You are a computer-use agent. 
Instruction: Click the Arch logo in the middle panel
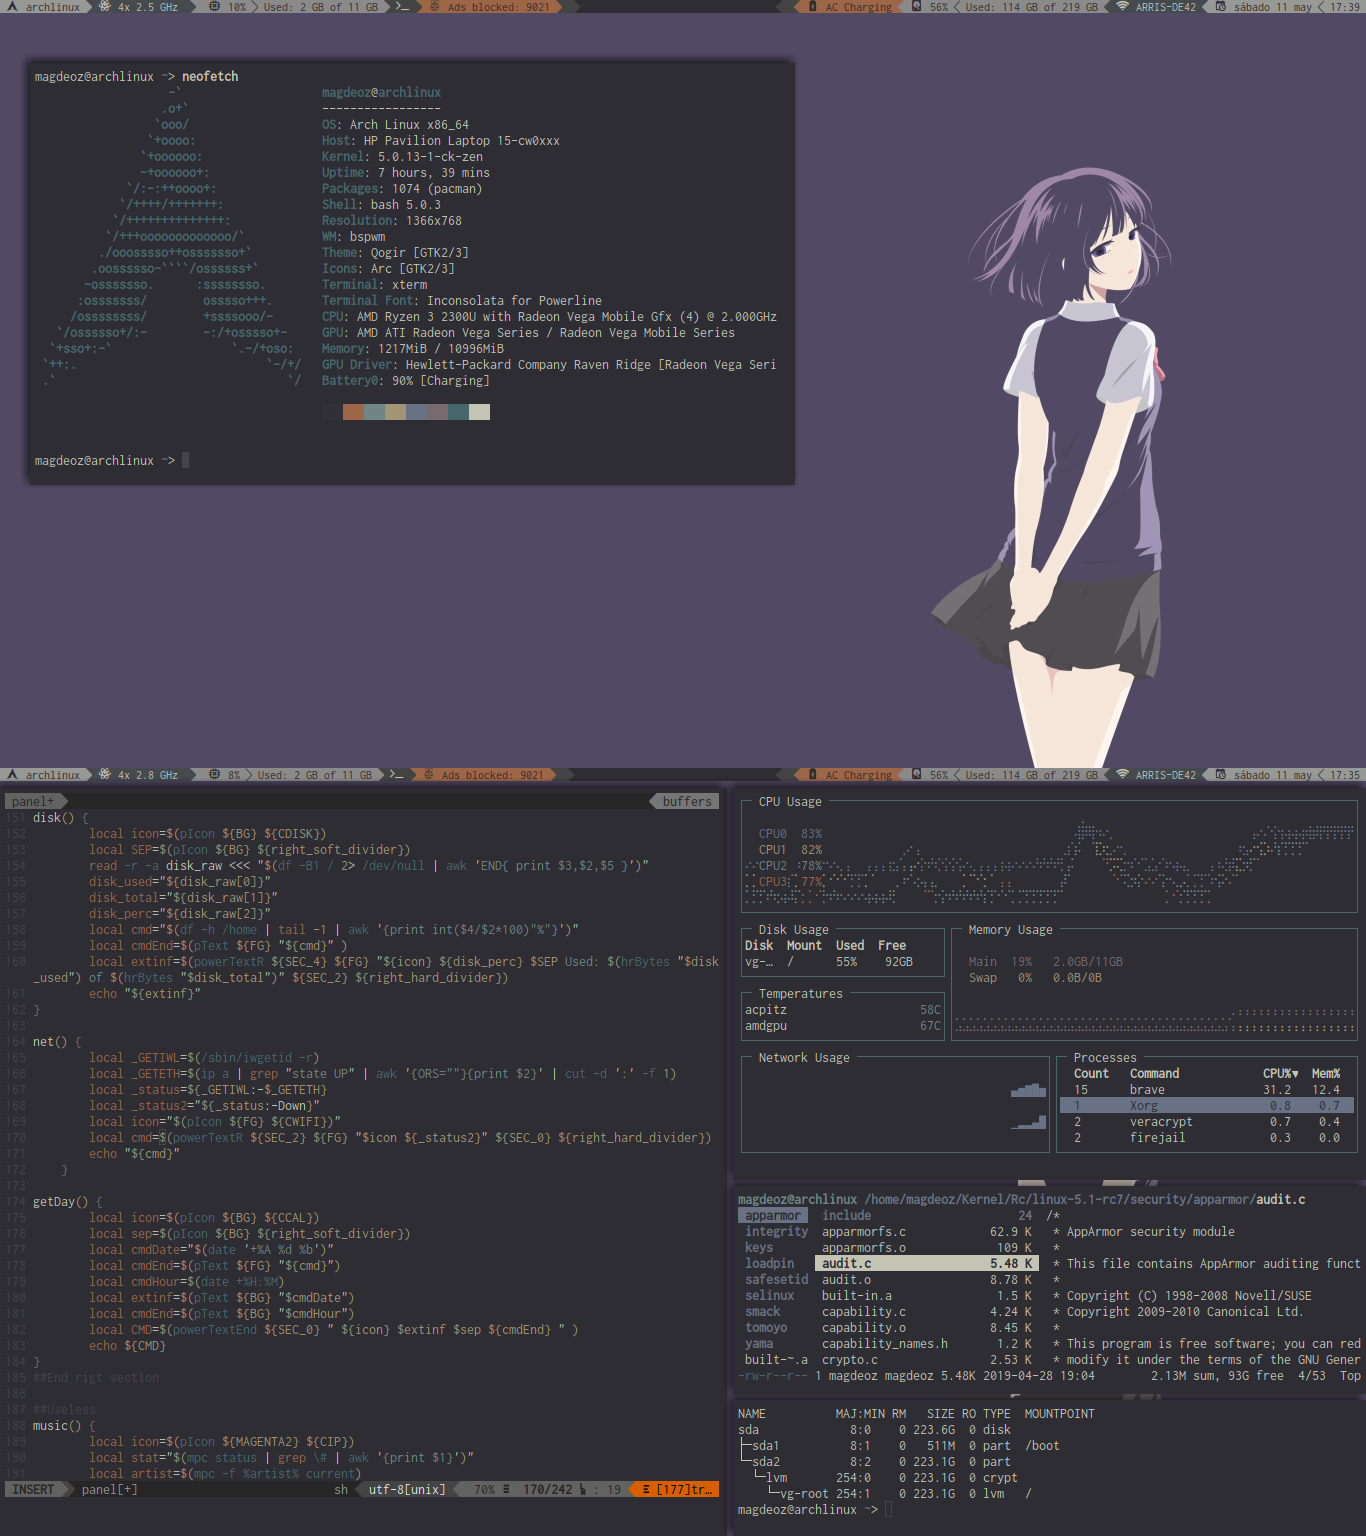pyautogui.click(x=12, y=775)
